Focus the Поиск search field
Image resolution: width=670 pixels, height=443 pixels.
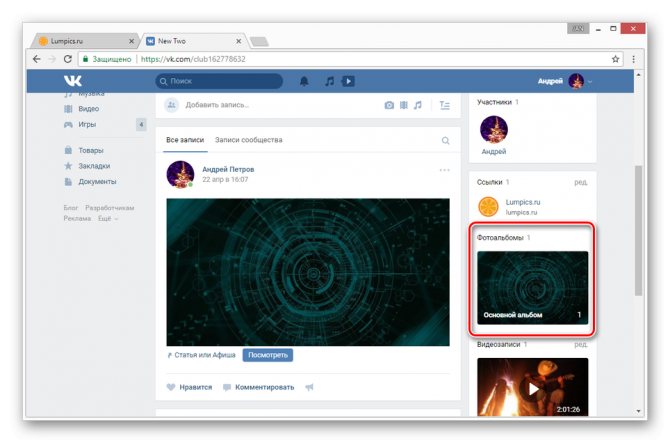[x=219, y=81]
